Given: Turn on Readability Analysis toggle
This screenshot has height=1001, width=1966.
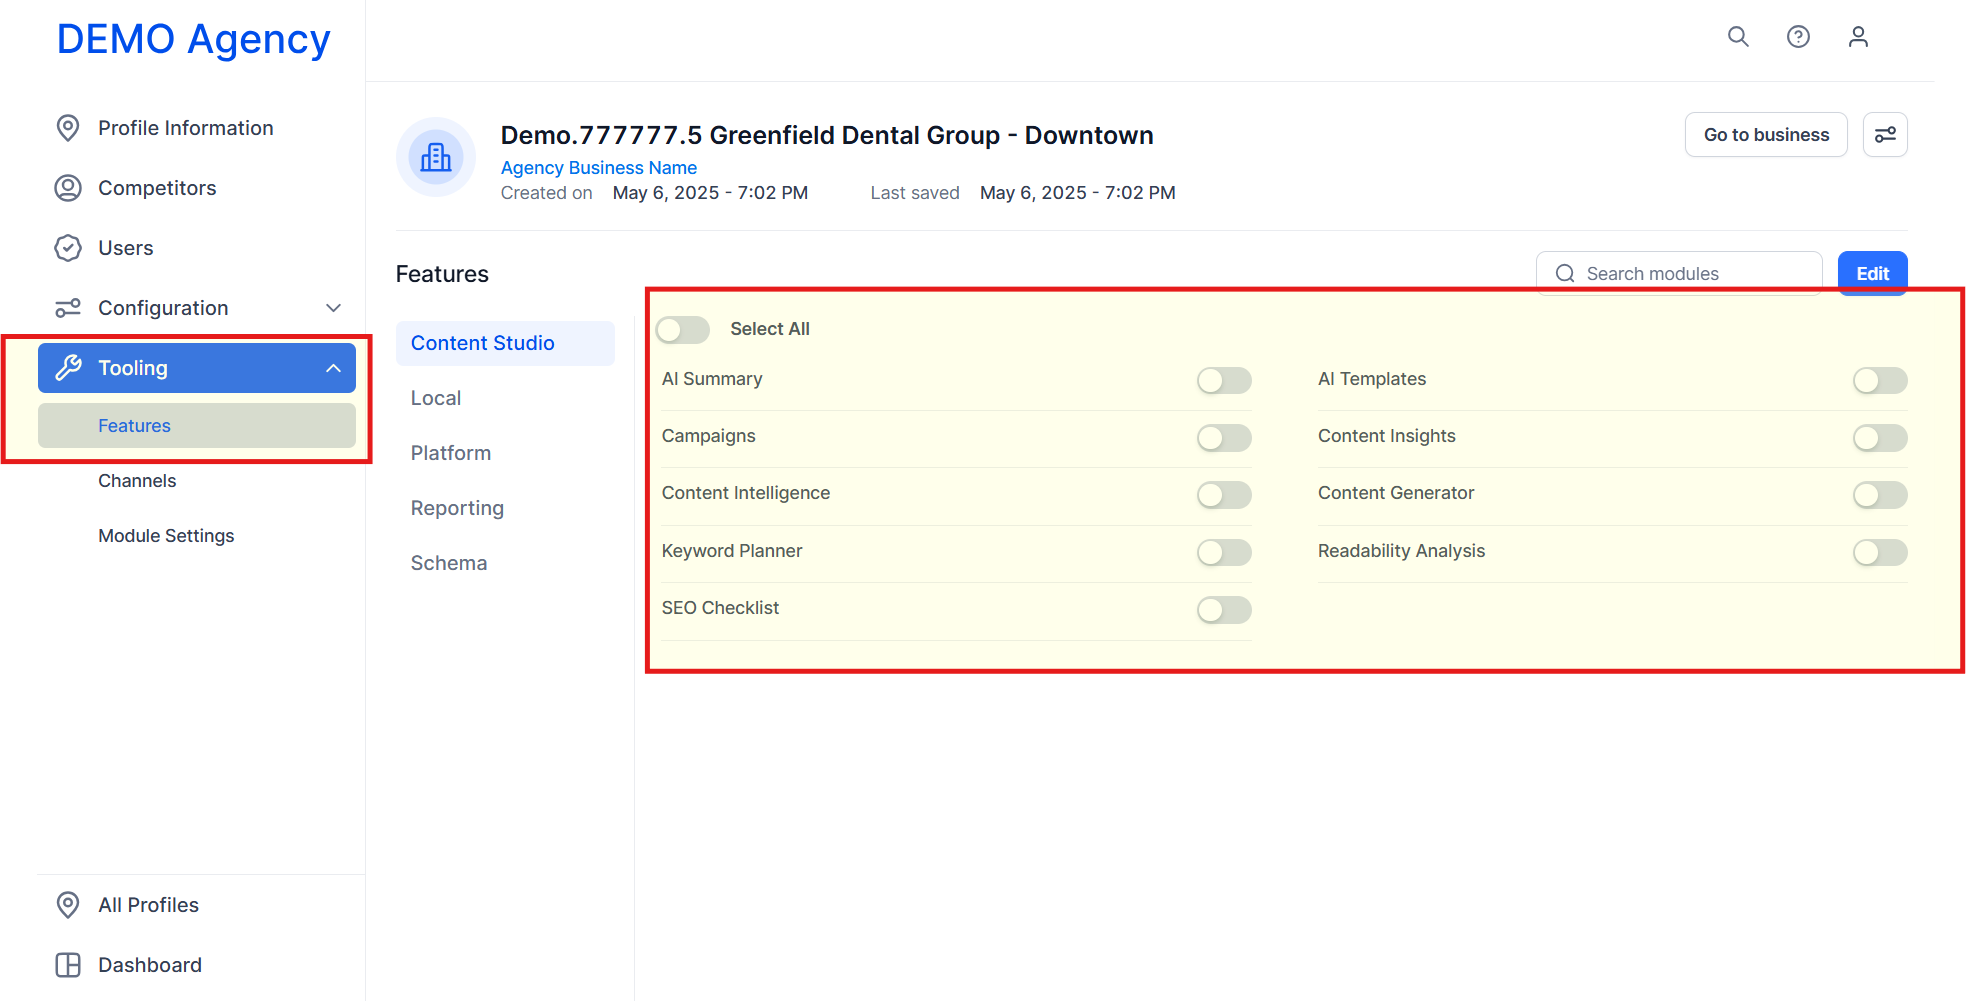Looking at the screenshot, I should (x=1880, y=552).
